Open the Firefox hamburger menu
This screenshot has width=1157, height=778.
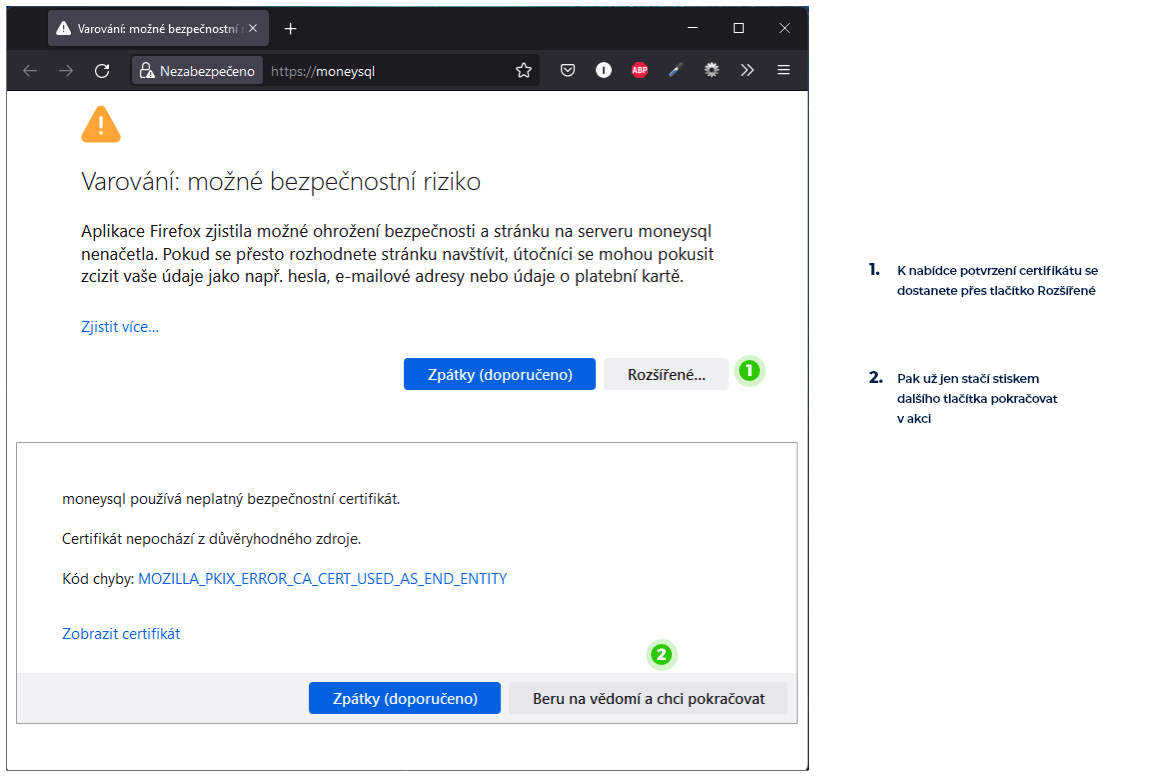[784, 70]
